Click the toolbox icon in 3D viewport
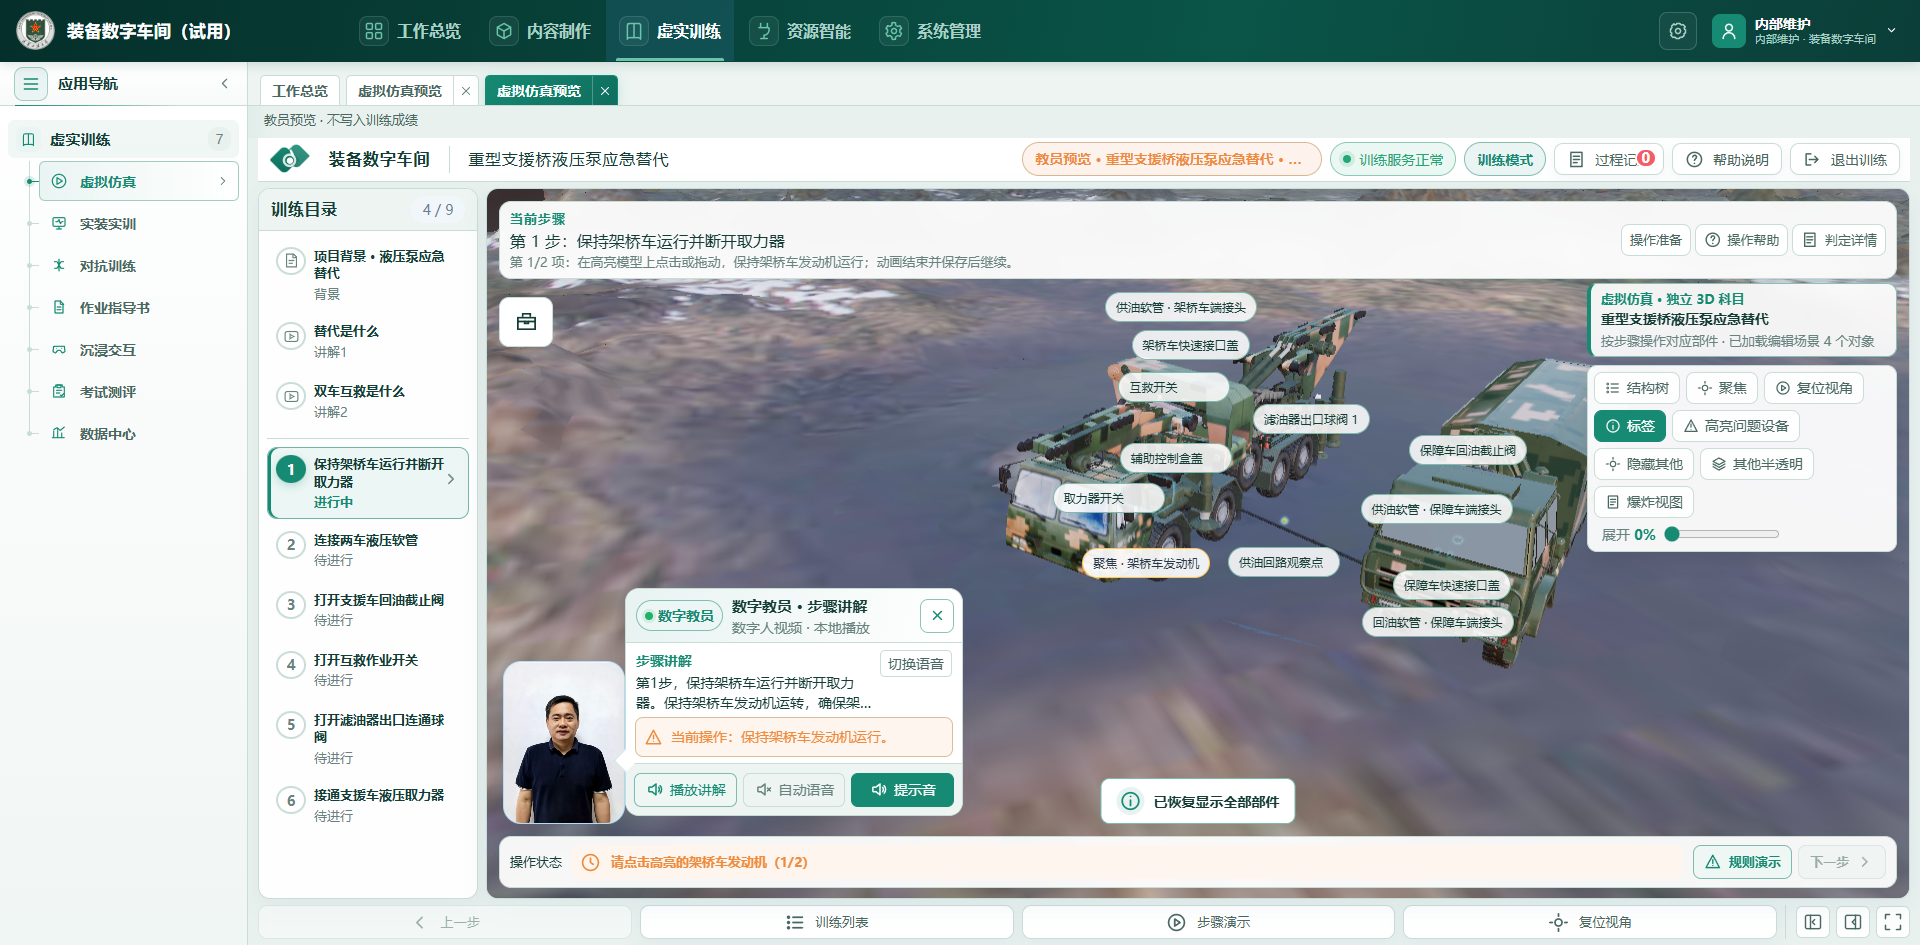 tap(526, 322)
